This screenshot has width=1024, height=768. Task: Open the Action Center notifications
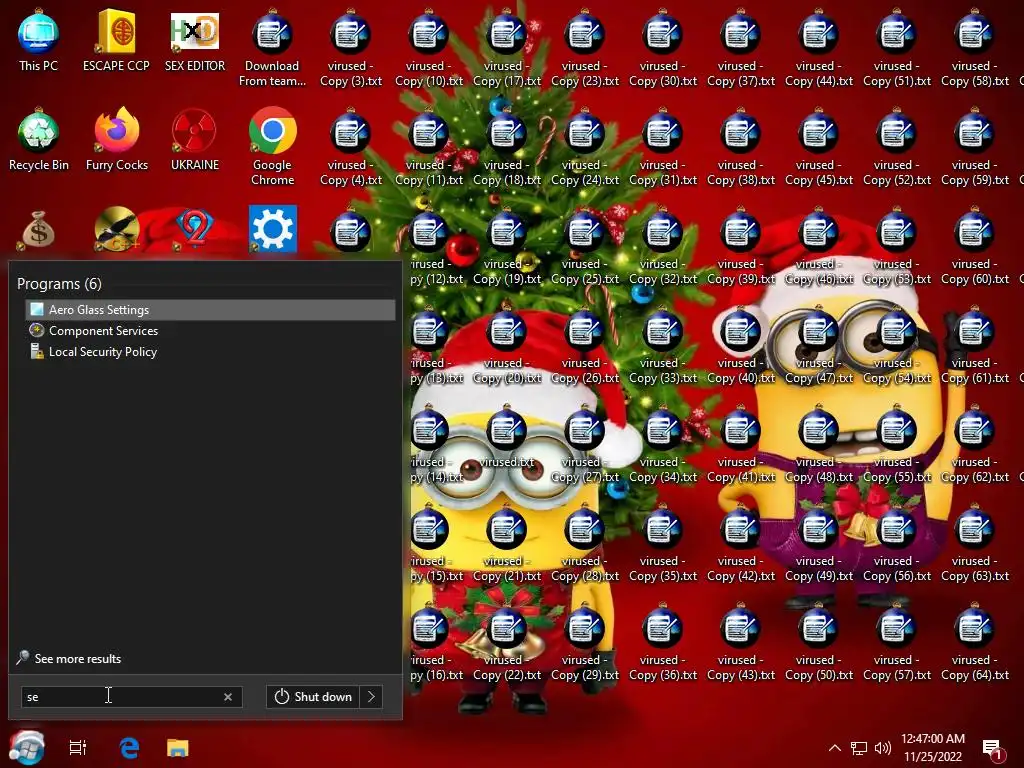pos(993,749)
